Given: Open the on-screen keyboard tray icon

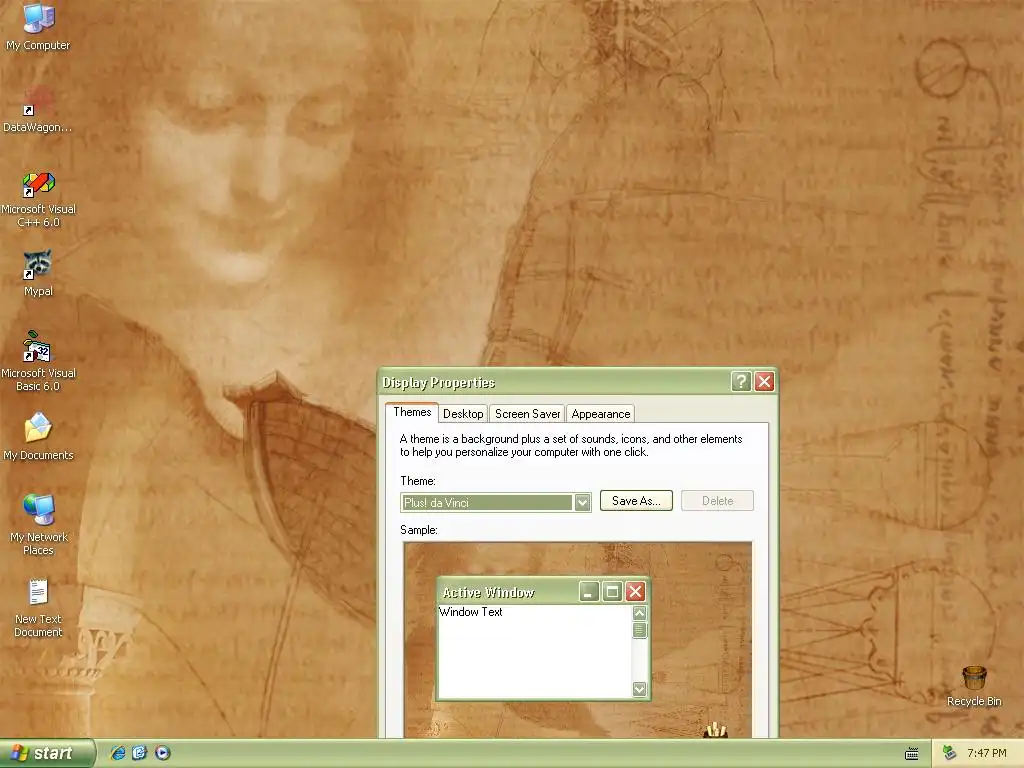Looking at the screenshot, I should tap(912, 754).
